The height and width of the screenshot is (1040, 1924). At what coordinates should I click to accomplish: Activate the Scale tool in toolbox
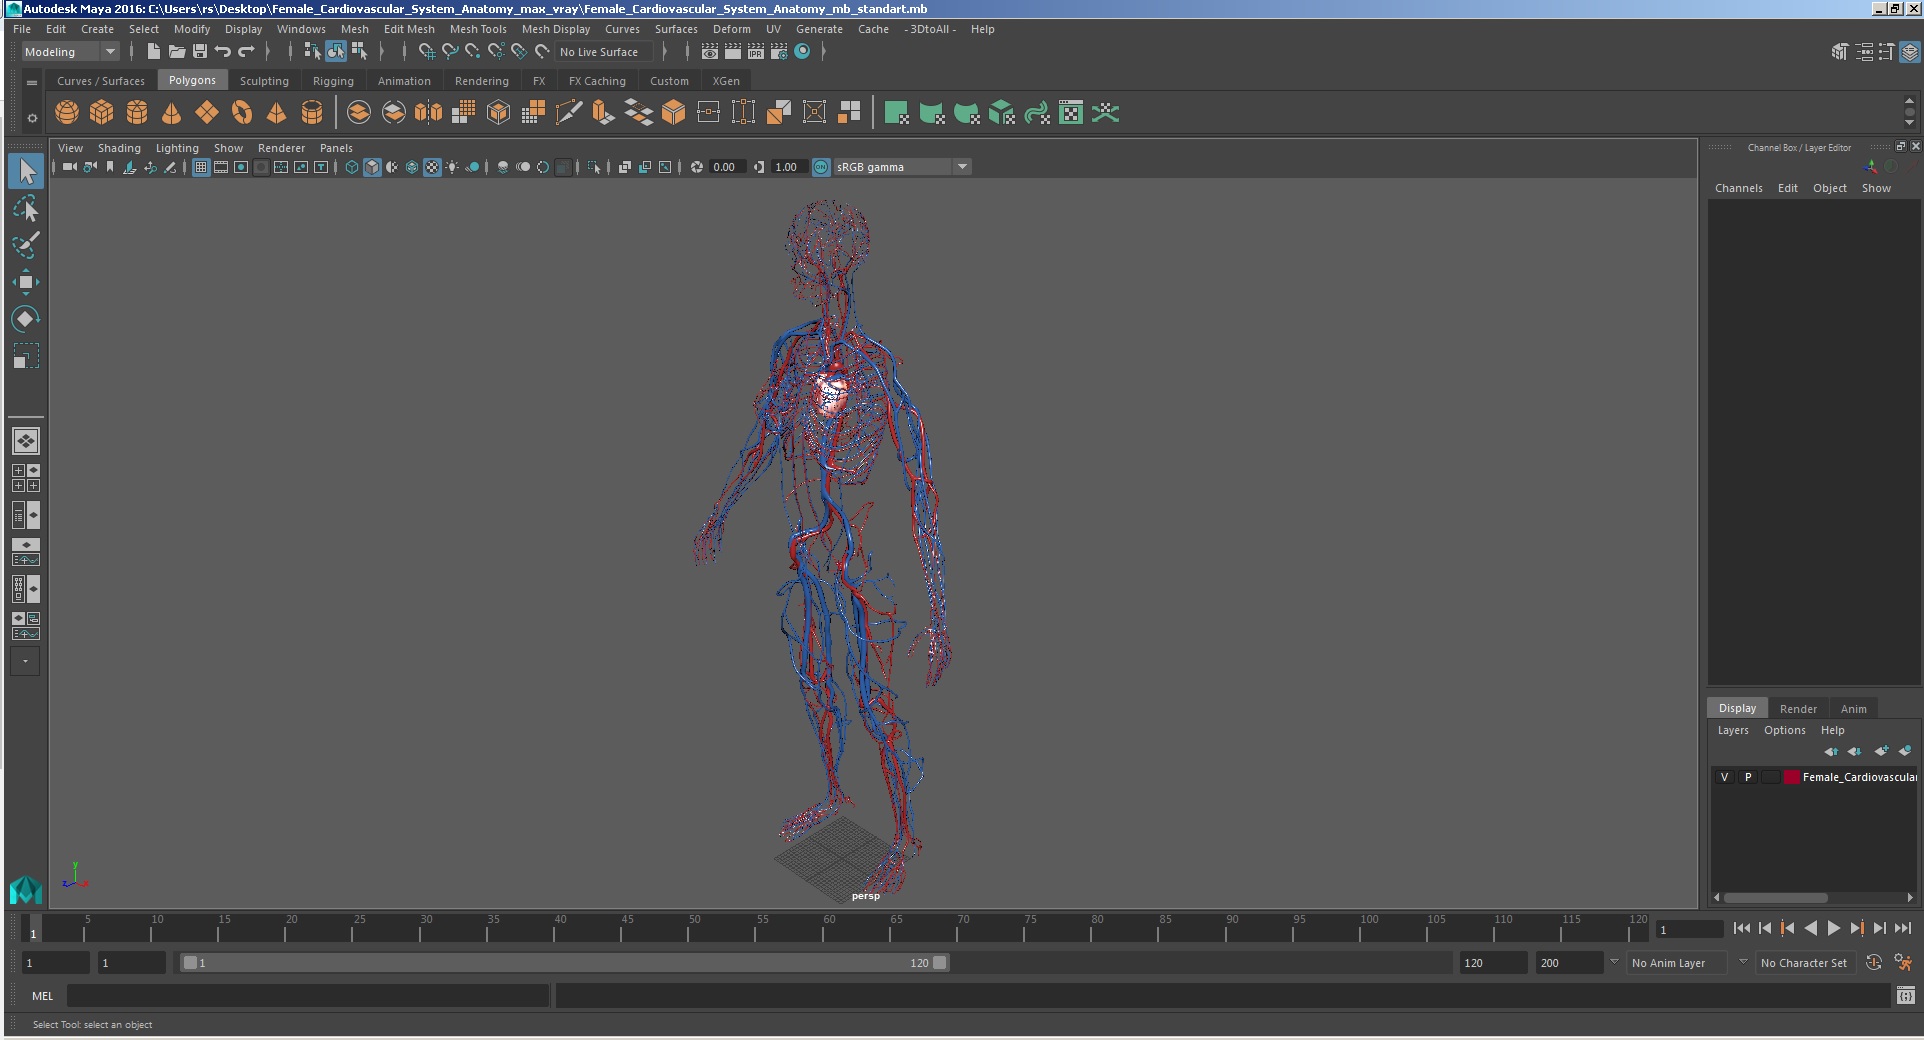tap(26, 356)
